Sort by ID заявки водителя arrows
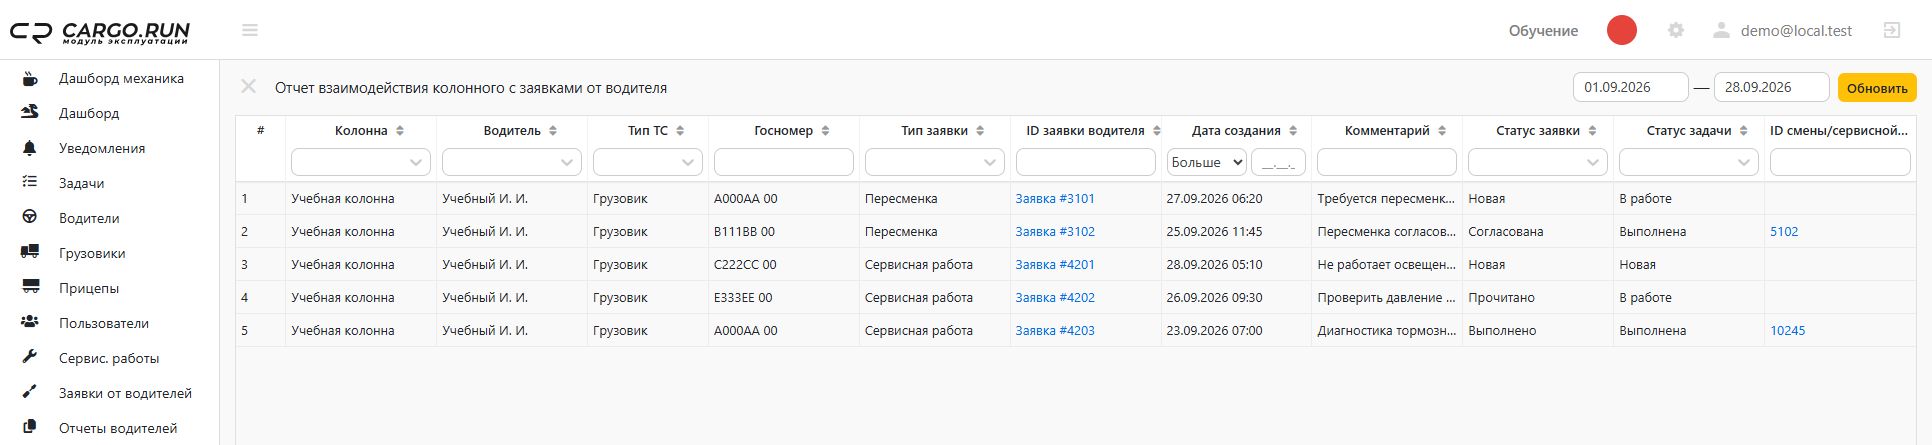The width and height of the screenshot is (1932, 445). point(1157,131)
